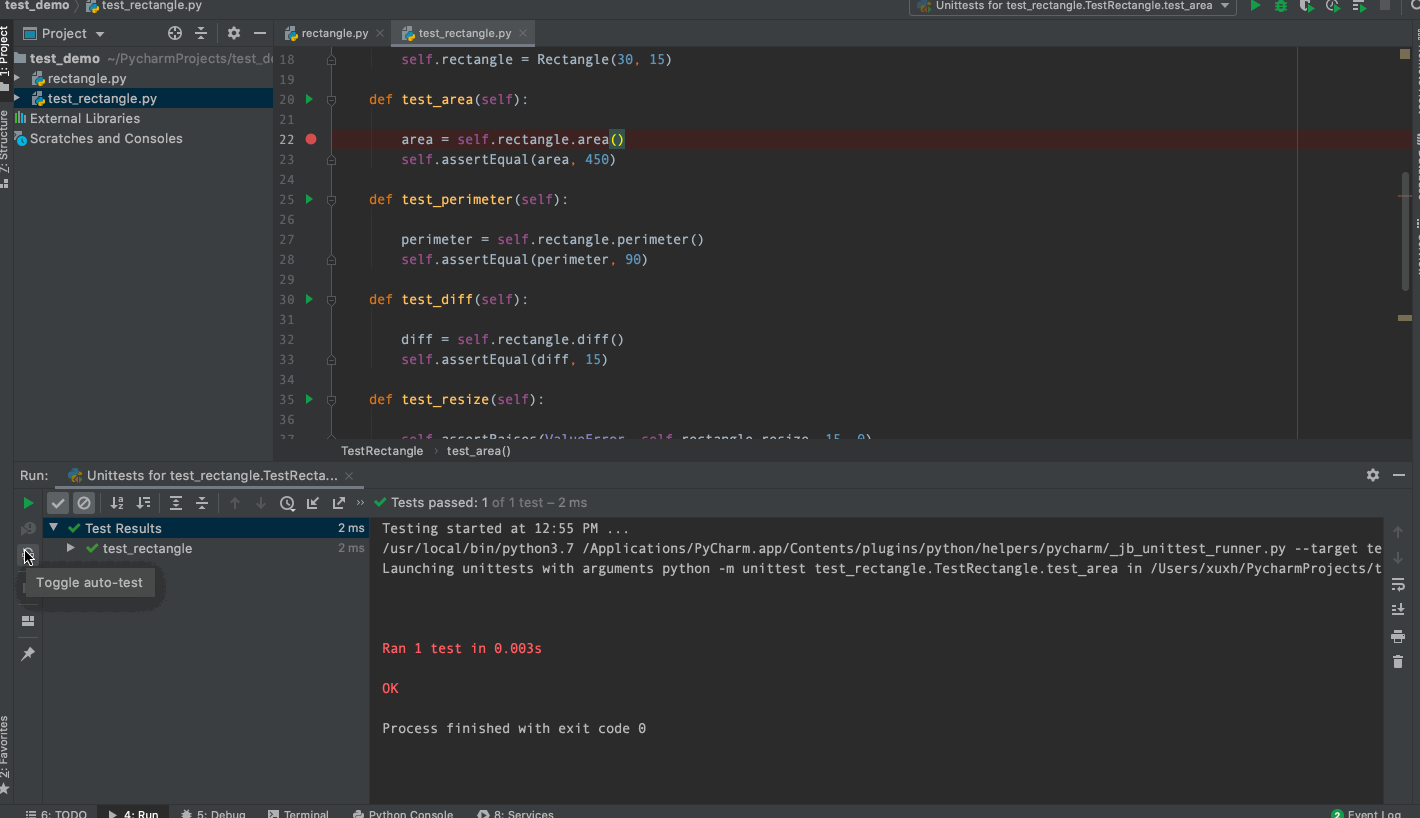Go to next failed test arrow
The height and width of the screenshot is (818, 1420).
pos(261,503)
